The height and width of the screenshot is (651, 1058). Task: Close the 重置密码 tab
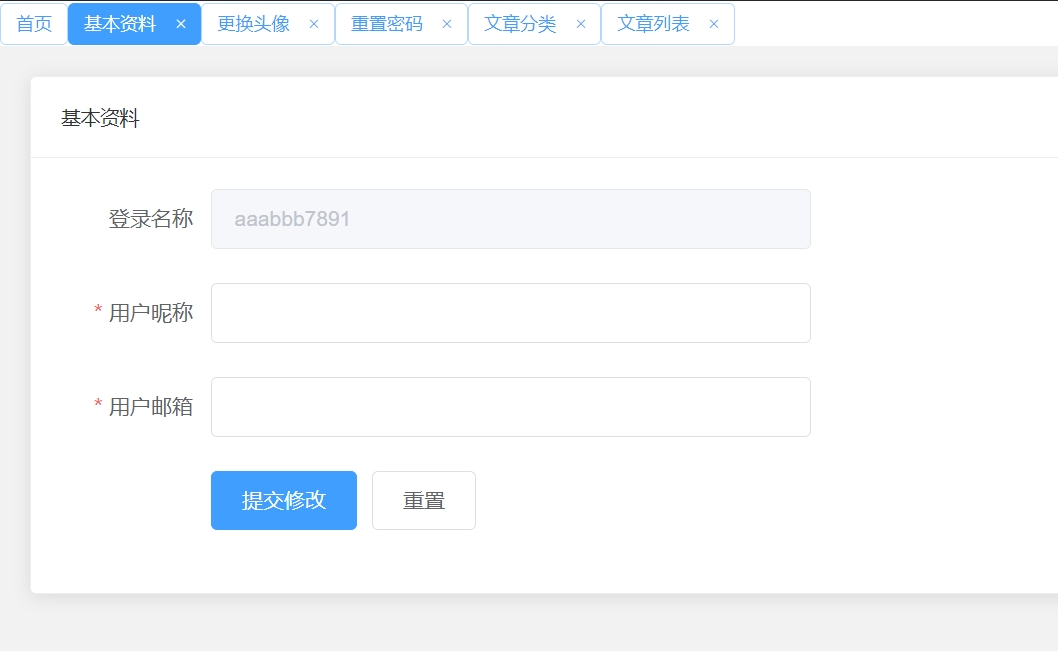(x=447, y=24)
